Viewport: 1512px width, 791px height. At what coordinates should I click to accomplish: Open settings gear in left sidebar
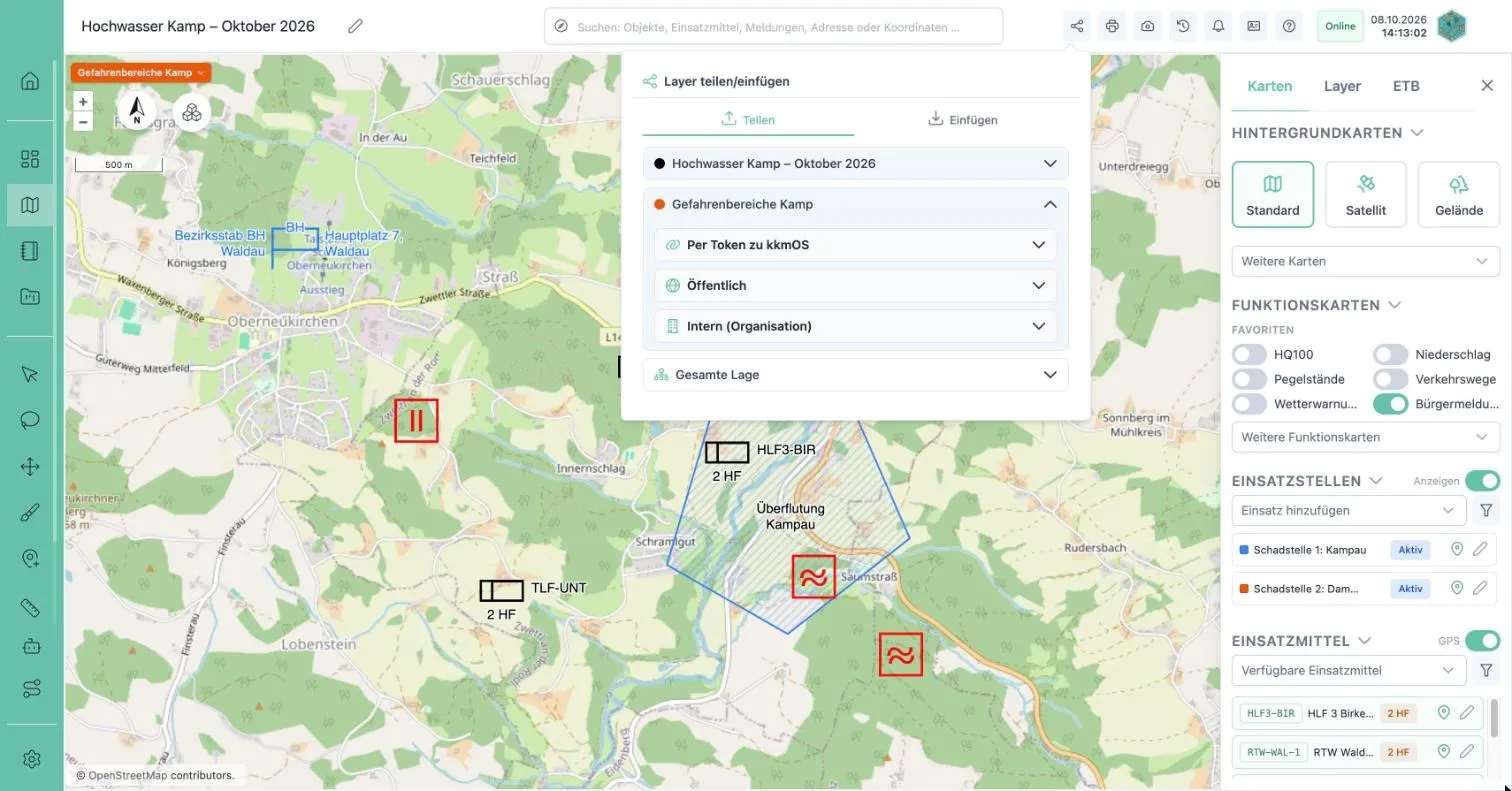[x=30, y=759]
